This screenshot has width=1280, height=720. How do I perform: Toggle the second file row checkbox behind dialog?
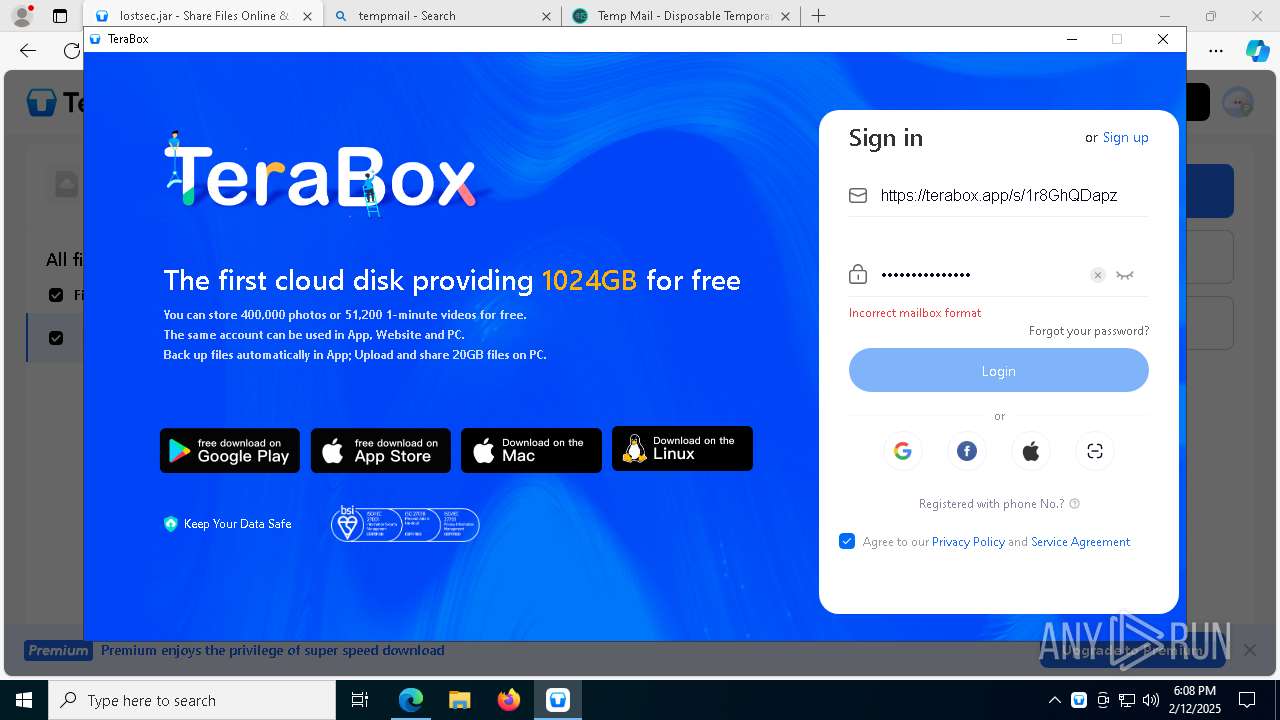56,338
